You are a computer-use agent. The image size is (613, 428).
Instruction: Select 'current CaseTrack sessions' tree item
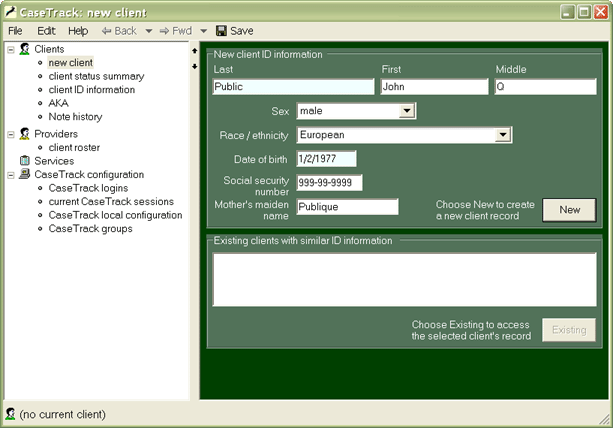coord(111,202)
